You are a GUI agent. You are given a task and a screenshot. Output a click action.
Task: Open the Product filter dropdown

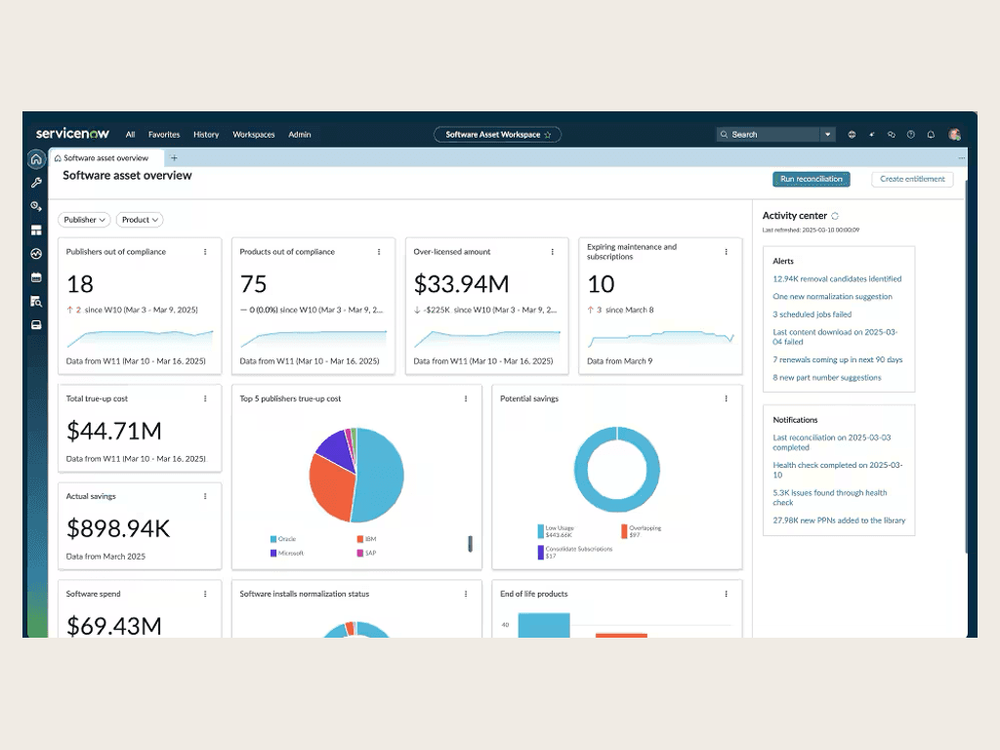click(139, 219)
